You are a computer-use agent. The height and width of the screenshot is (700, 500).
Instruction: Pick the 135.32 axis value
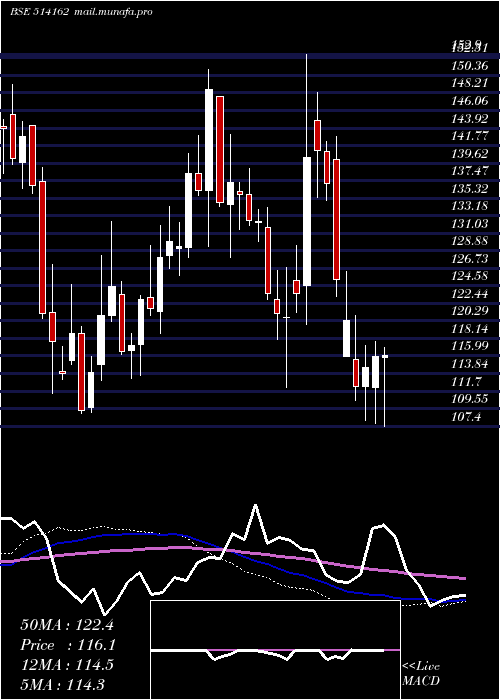coord(469,188)
